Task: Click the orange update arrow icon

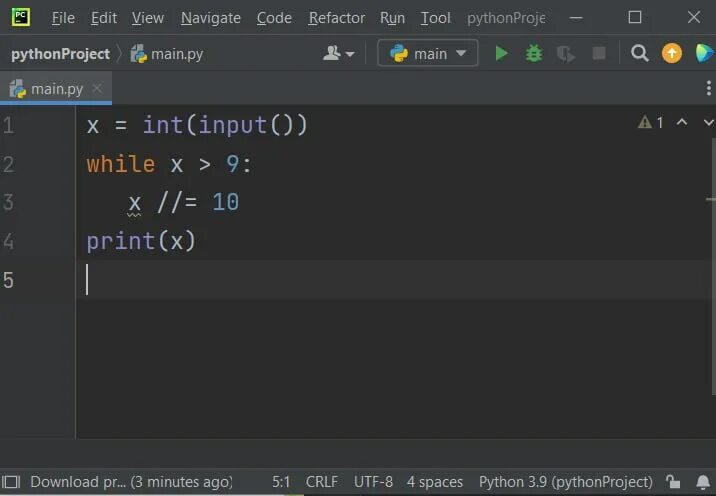Action: click(x=672, y=53)
